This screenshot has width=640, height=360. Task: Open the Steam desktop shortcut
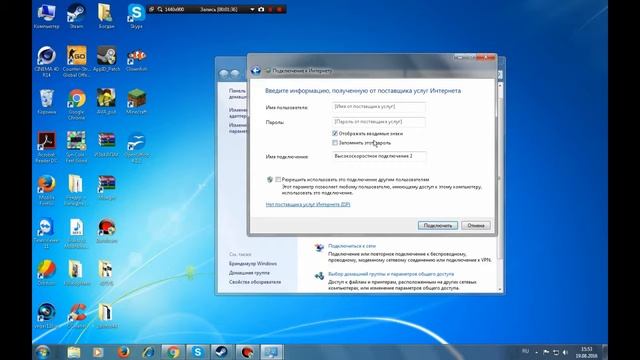(x=76, y=16)
